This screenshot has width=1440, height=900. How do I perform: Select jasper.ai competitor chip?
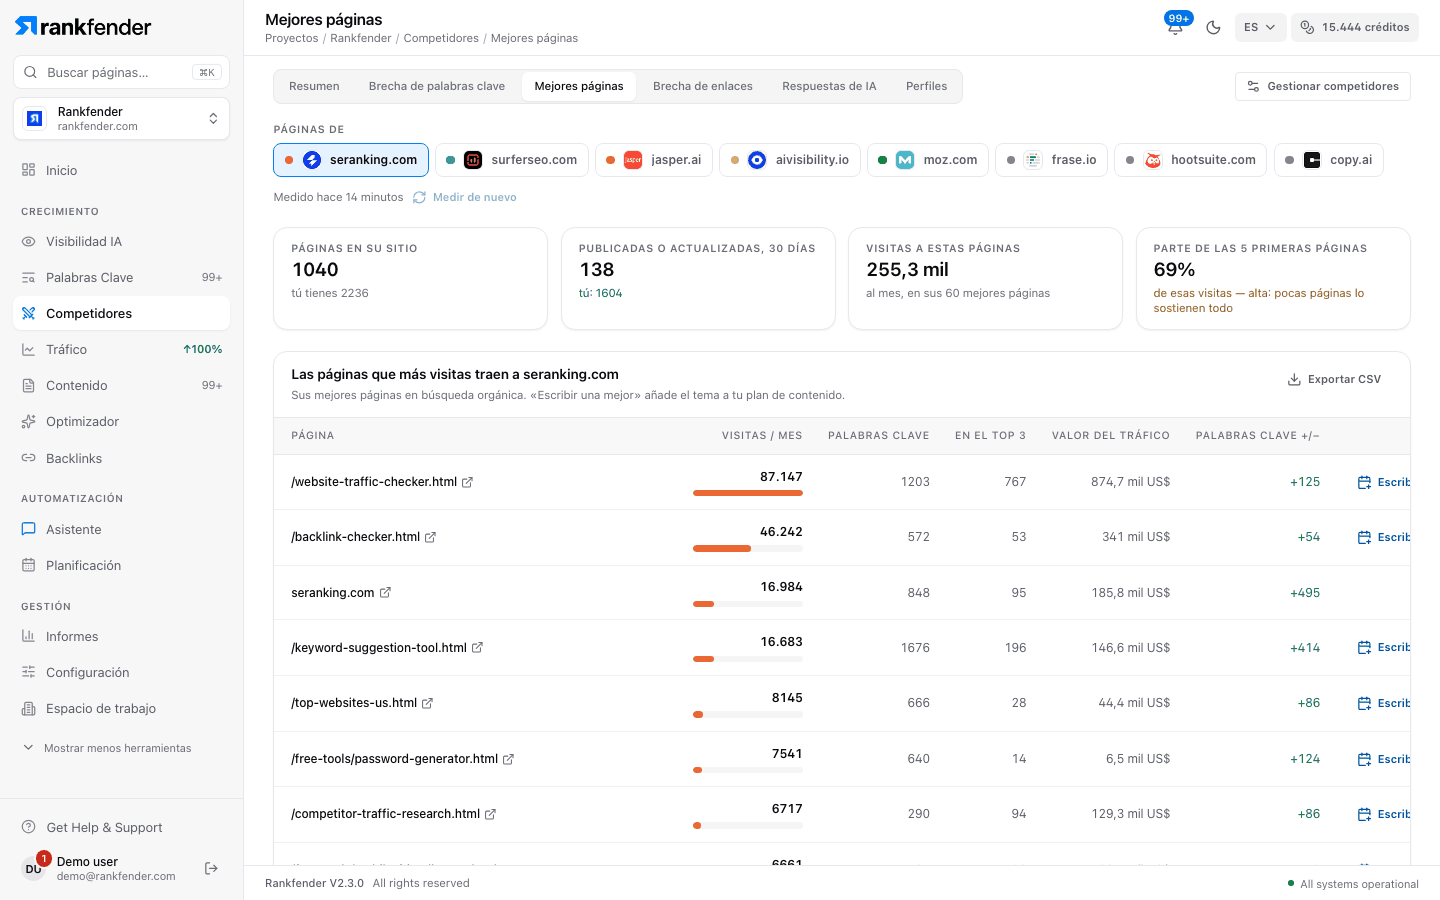click(654, 160)
